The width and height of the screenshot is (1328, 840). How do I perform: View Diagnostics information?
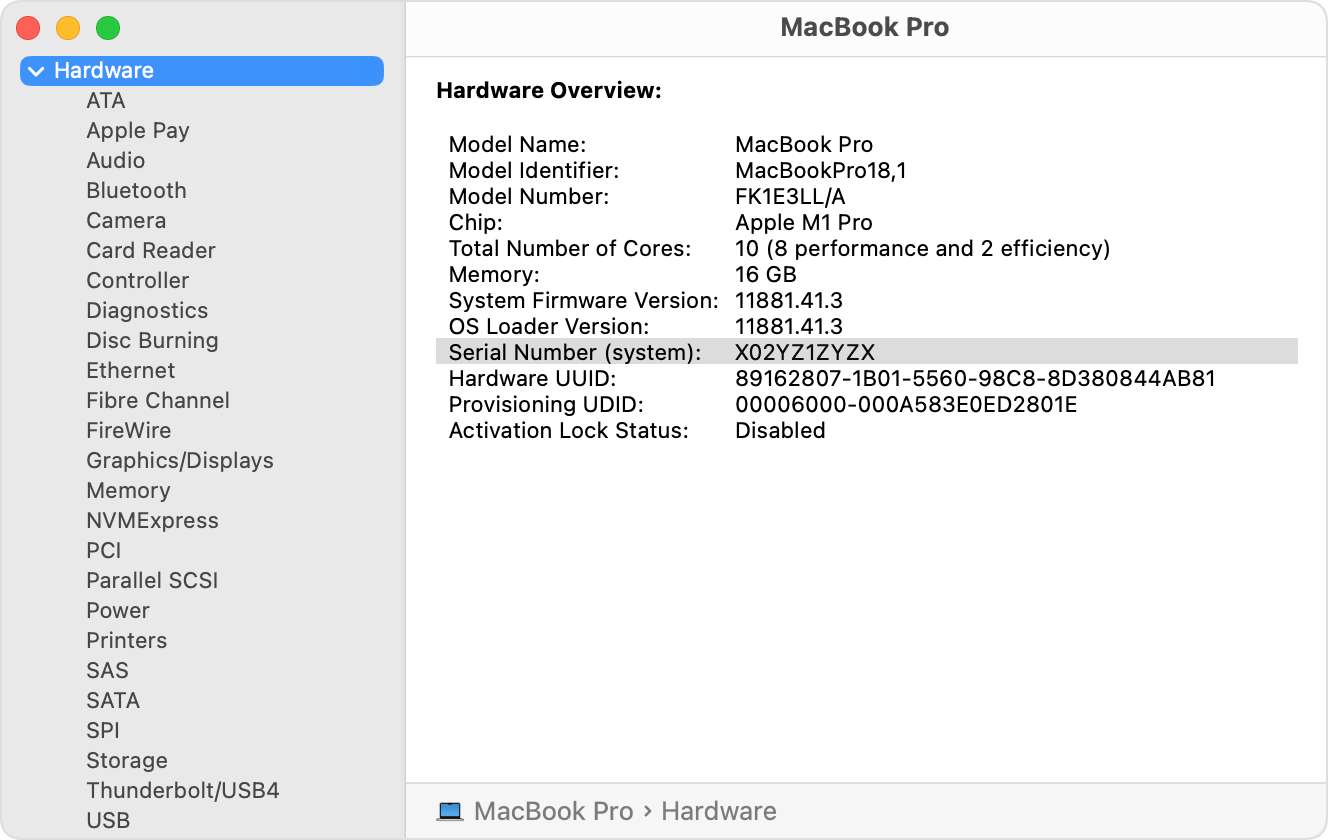pyautogui.click(x=147, y=311)
